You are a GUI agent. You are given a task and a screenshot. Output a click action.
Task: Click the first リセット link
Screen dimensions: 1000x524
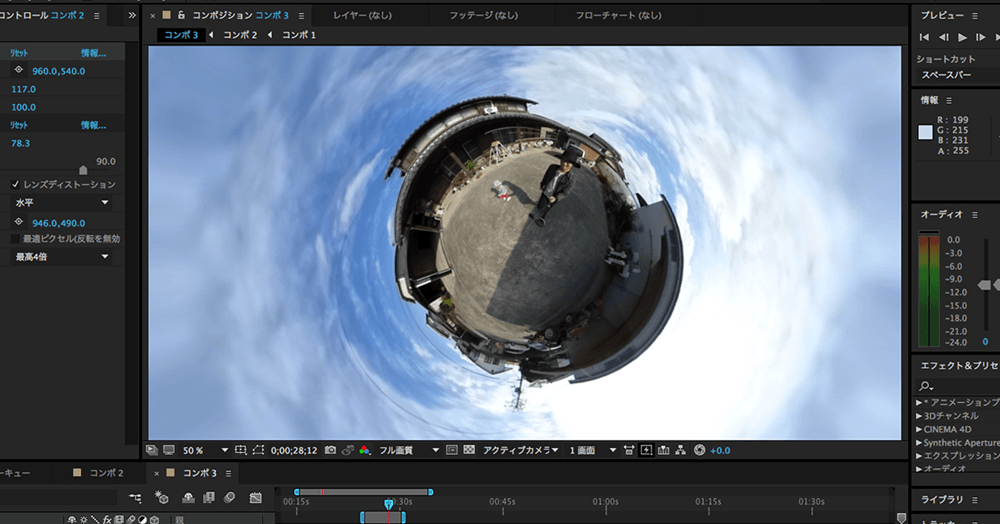point(19,53)
